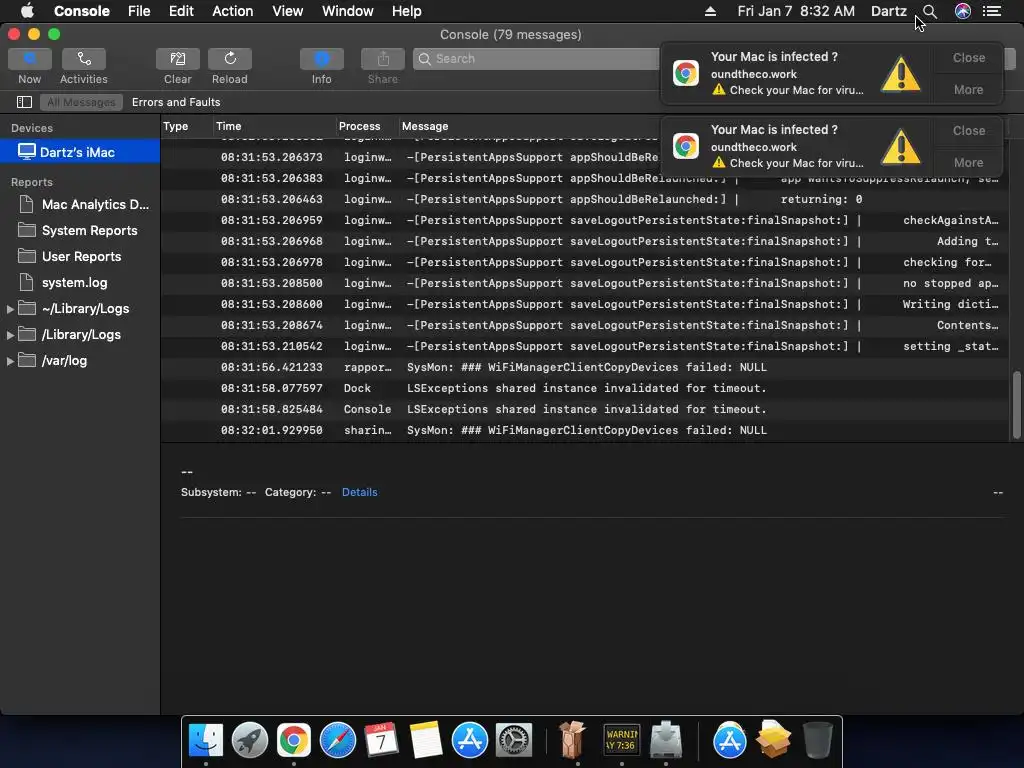Click More on second infected notification
The height and width of the screenshot is (768, 1024).
tap(968, 163)
